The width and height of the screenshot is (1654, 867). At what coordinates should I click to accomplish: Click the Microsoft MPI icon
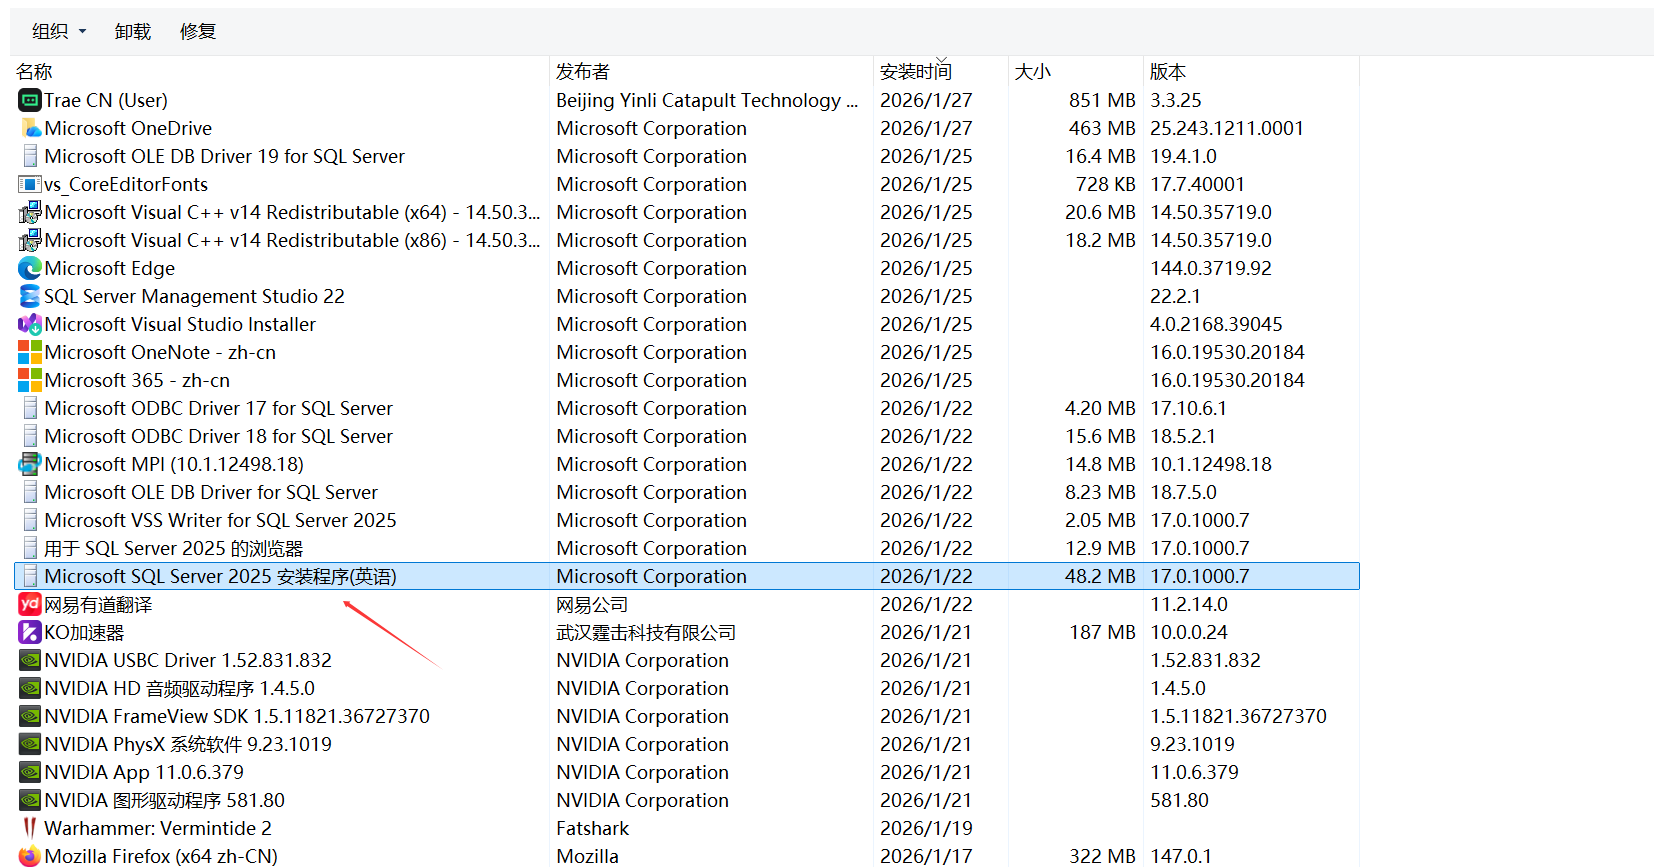30,464
